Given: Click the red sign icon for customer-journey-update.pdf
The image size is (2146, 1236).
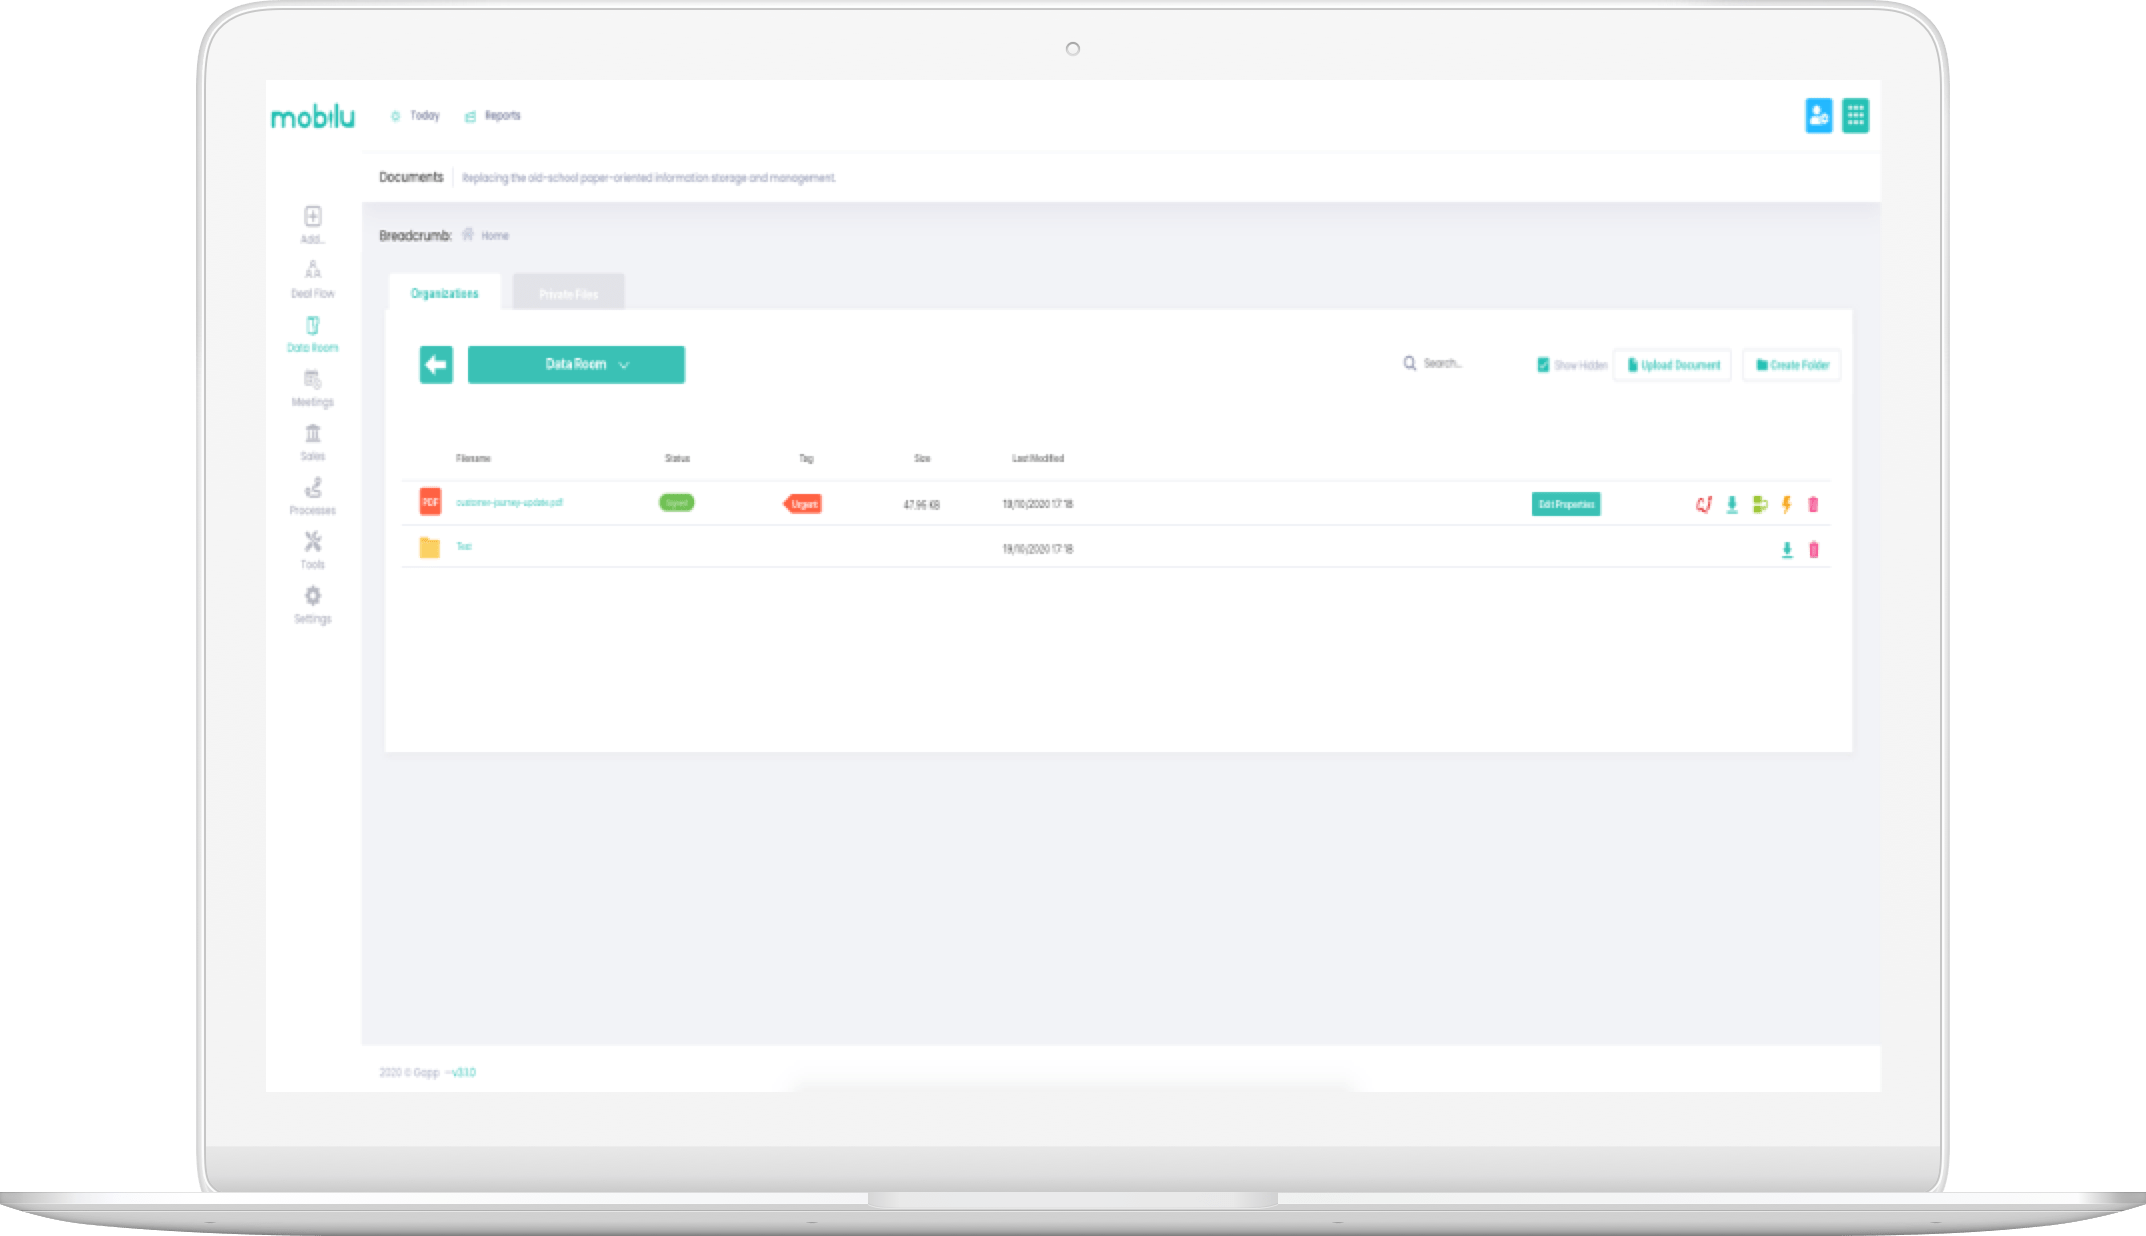Looking at the screenshot, I should [1704, 505].
